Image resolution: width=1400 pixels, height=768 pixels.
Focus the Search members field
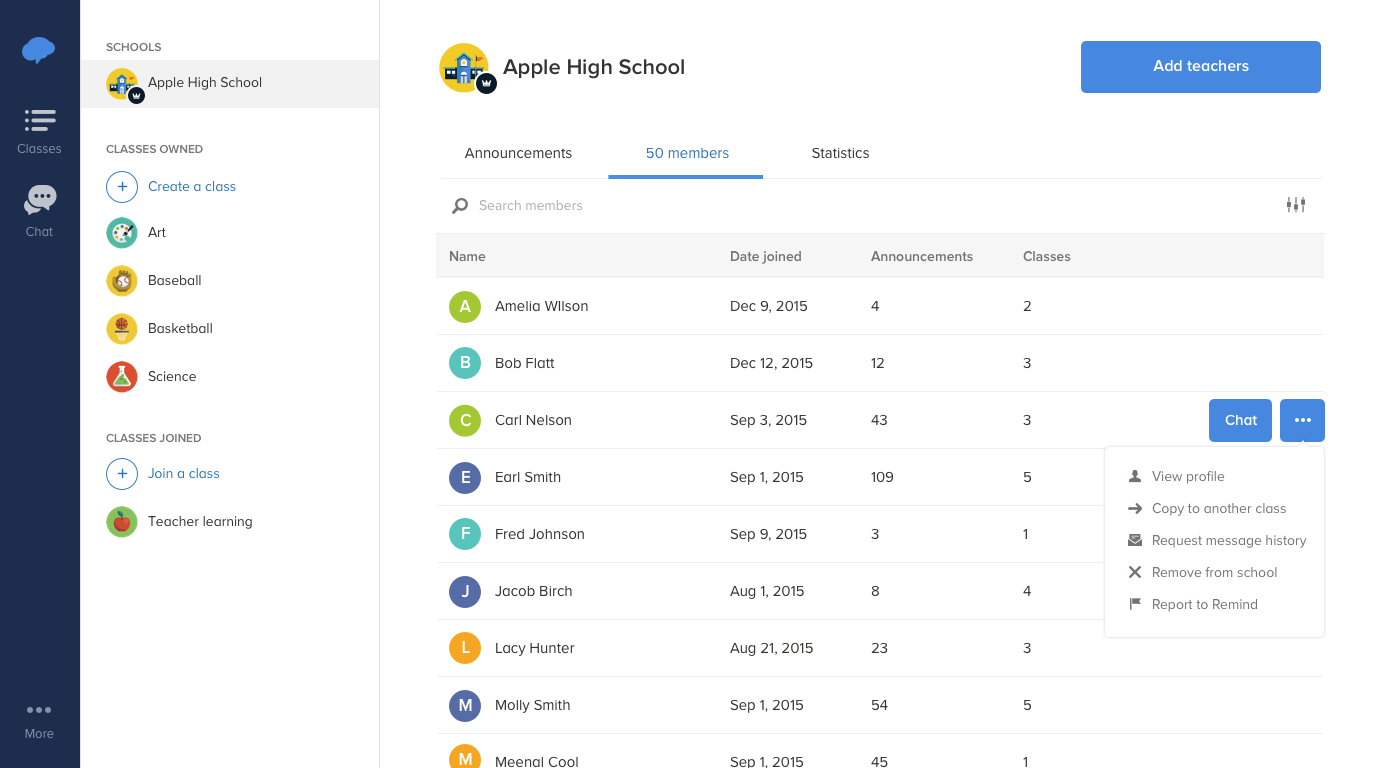click(x=860, y=205)
